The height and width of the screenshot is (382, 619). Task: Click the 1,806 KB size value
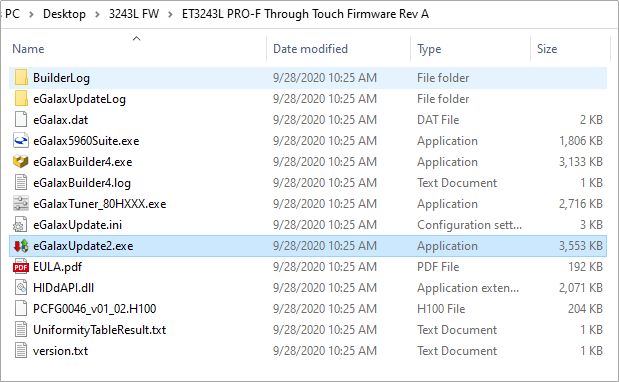[581, 141]
